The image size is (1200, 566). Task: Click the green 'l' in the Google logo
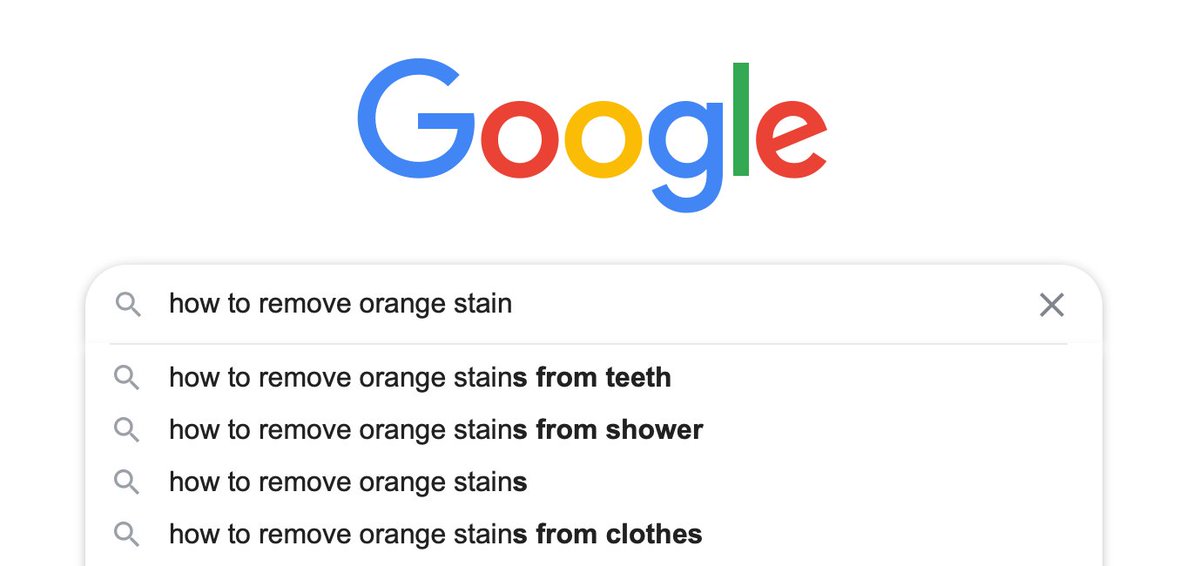[741, 119]
